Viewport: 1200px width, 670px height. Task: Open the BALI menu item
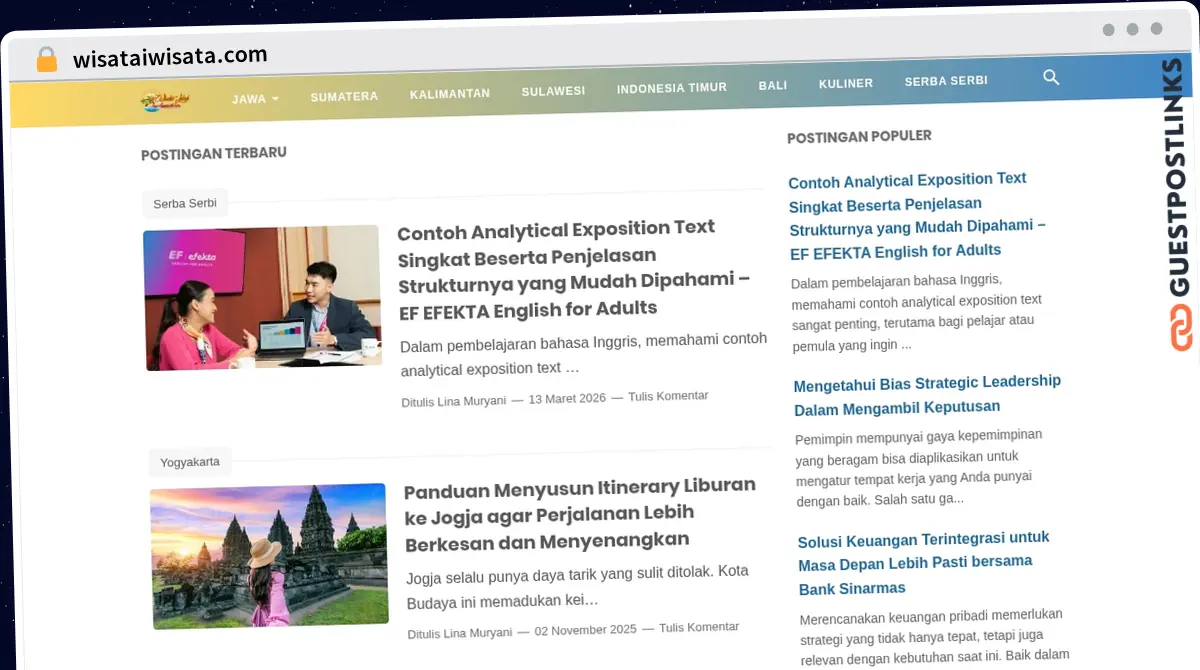click(x=773, y=86)
